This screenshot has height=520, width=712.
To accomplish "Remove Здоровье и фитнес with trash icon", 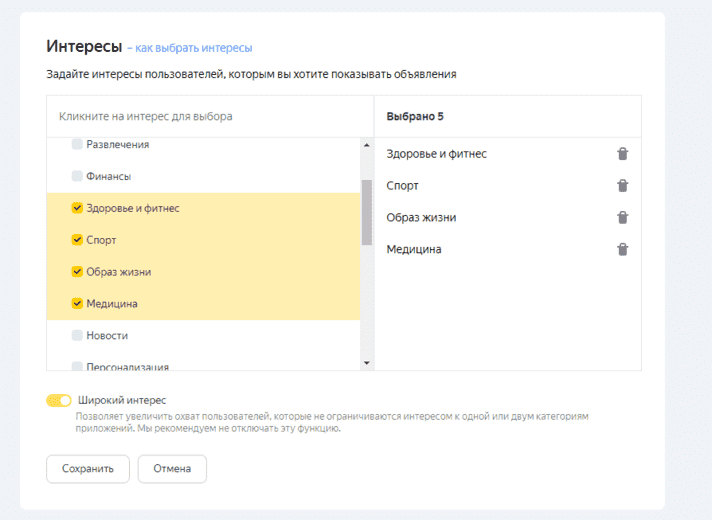I will [623, 154].
